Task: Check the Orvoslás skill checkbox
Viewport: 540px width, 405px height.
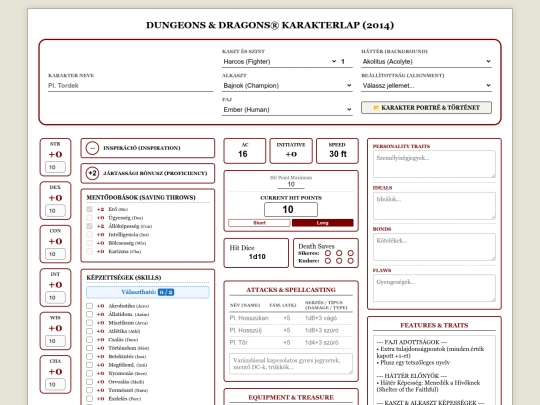Action: click(x=90, y=382)
